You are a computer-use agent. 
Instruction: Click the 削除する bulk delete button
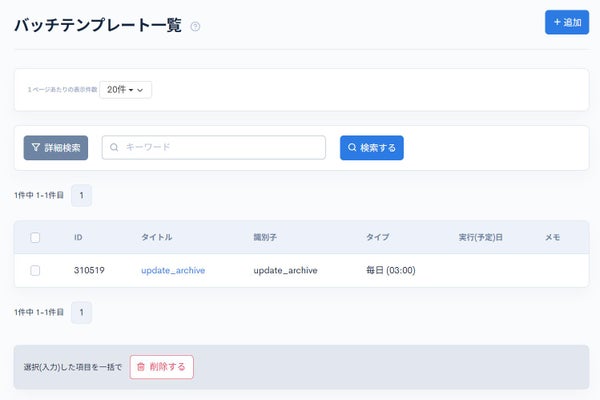pos(161,367)
